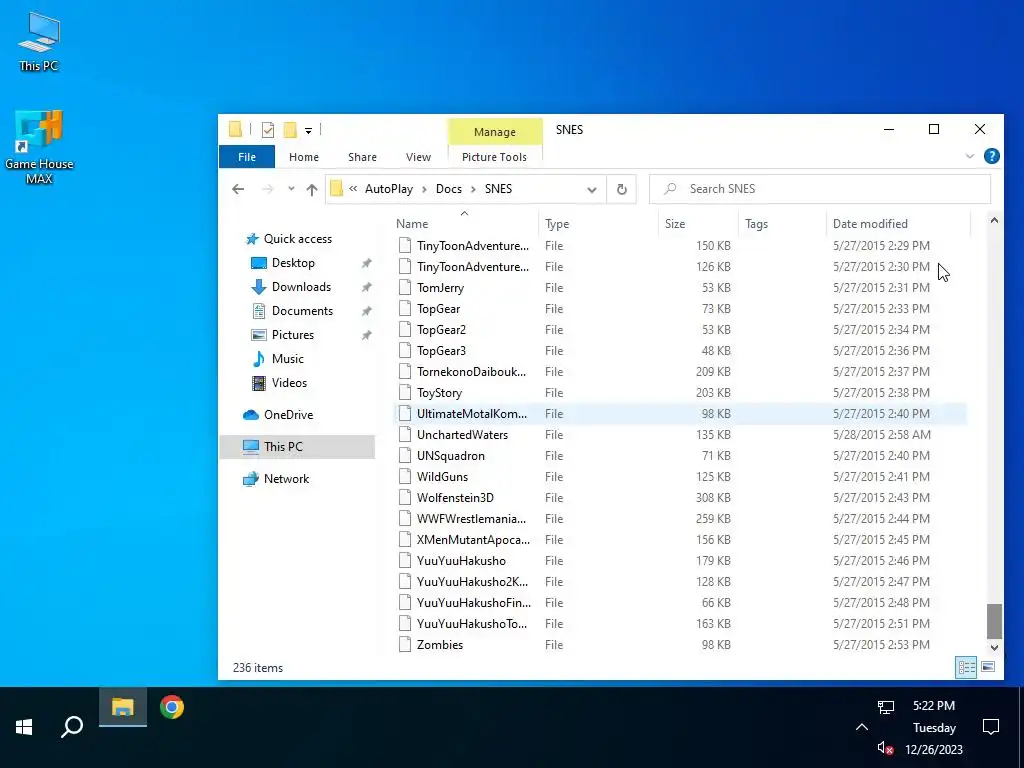Select the Manage contextual tab
This screenshot has height=768, width=1024.
tap(495, 131)
